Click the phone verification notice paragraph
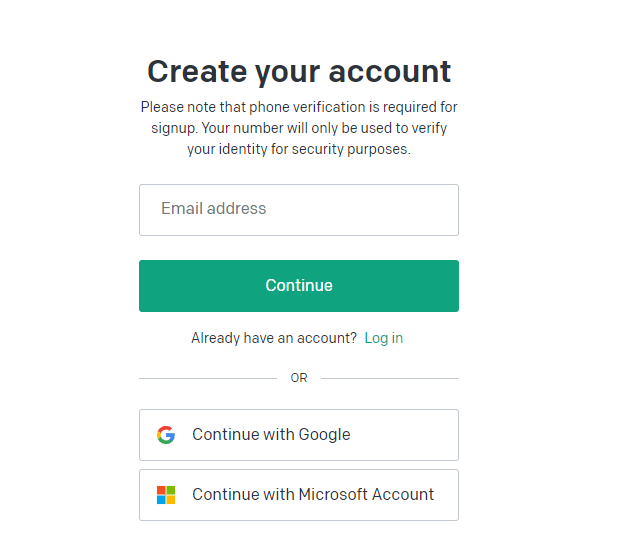 (x=299, y=128)
